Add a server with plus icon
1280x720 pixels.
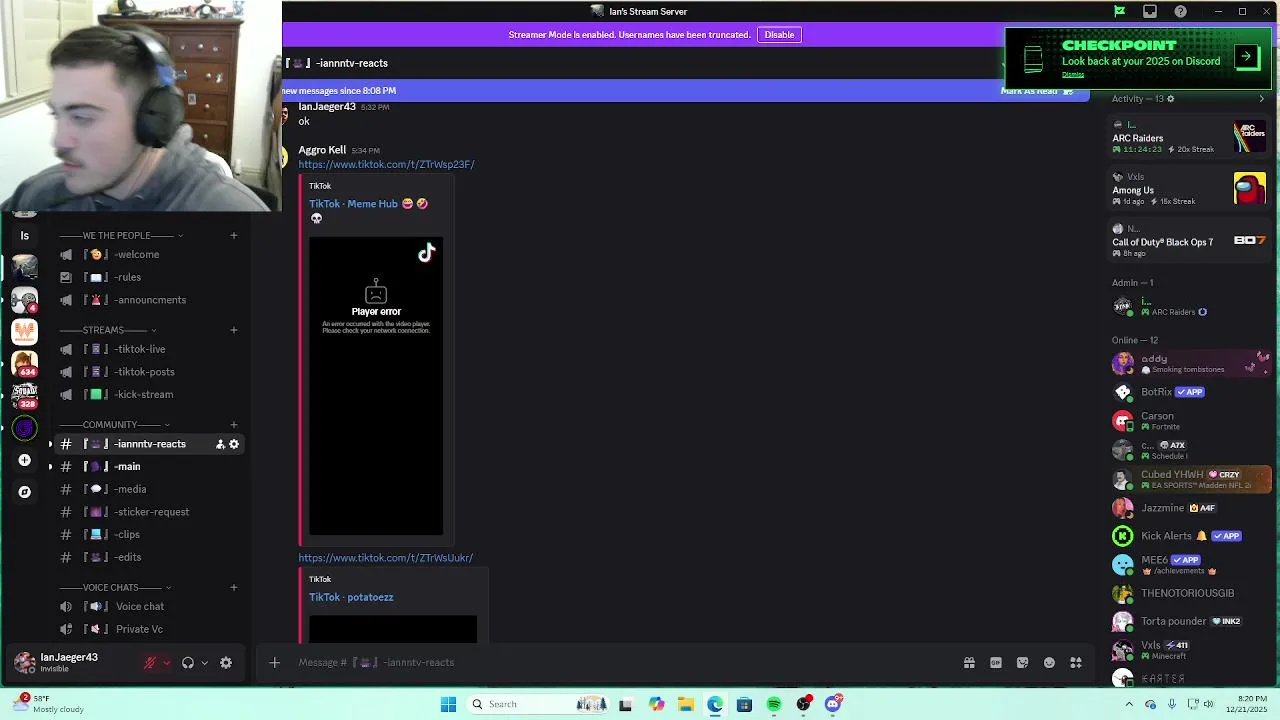(25, 460)
